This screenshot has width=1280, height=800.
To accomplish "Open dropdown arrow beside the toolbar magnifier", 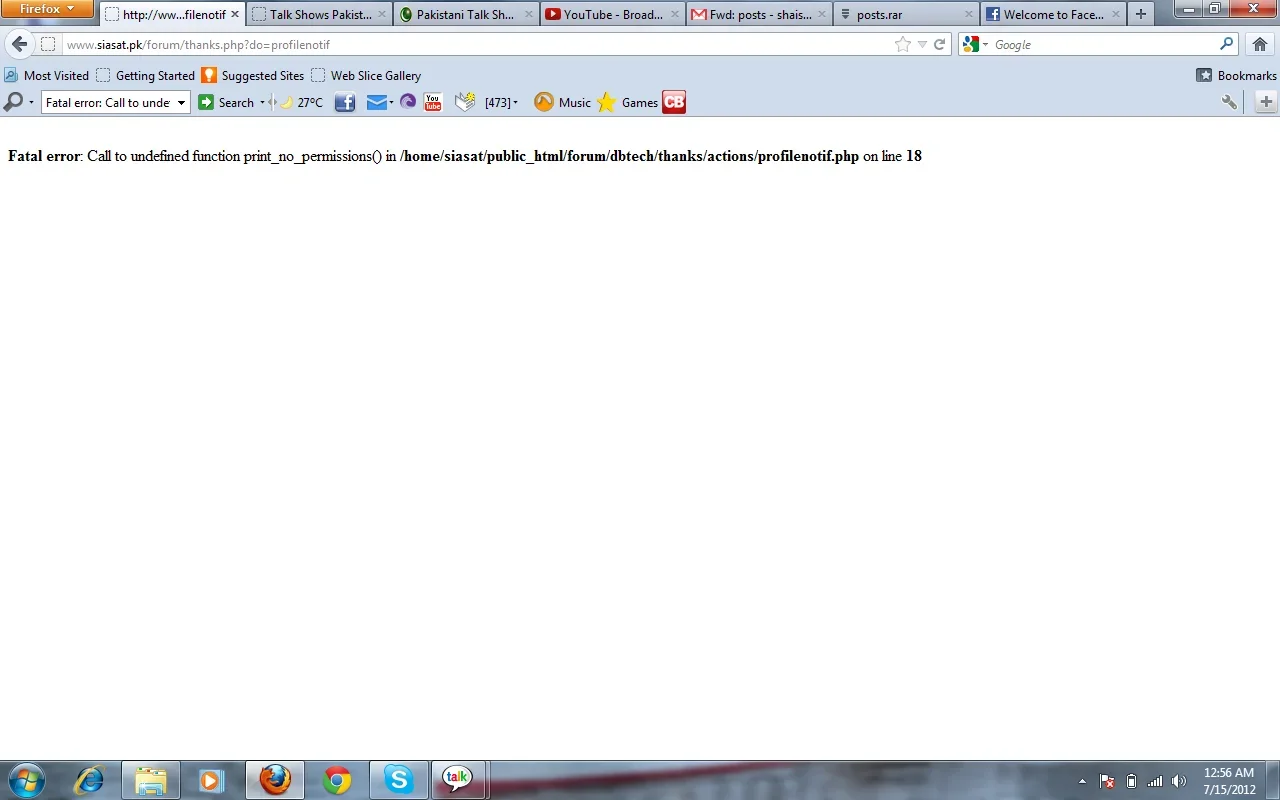I will [31, 102].
